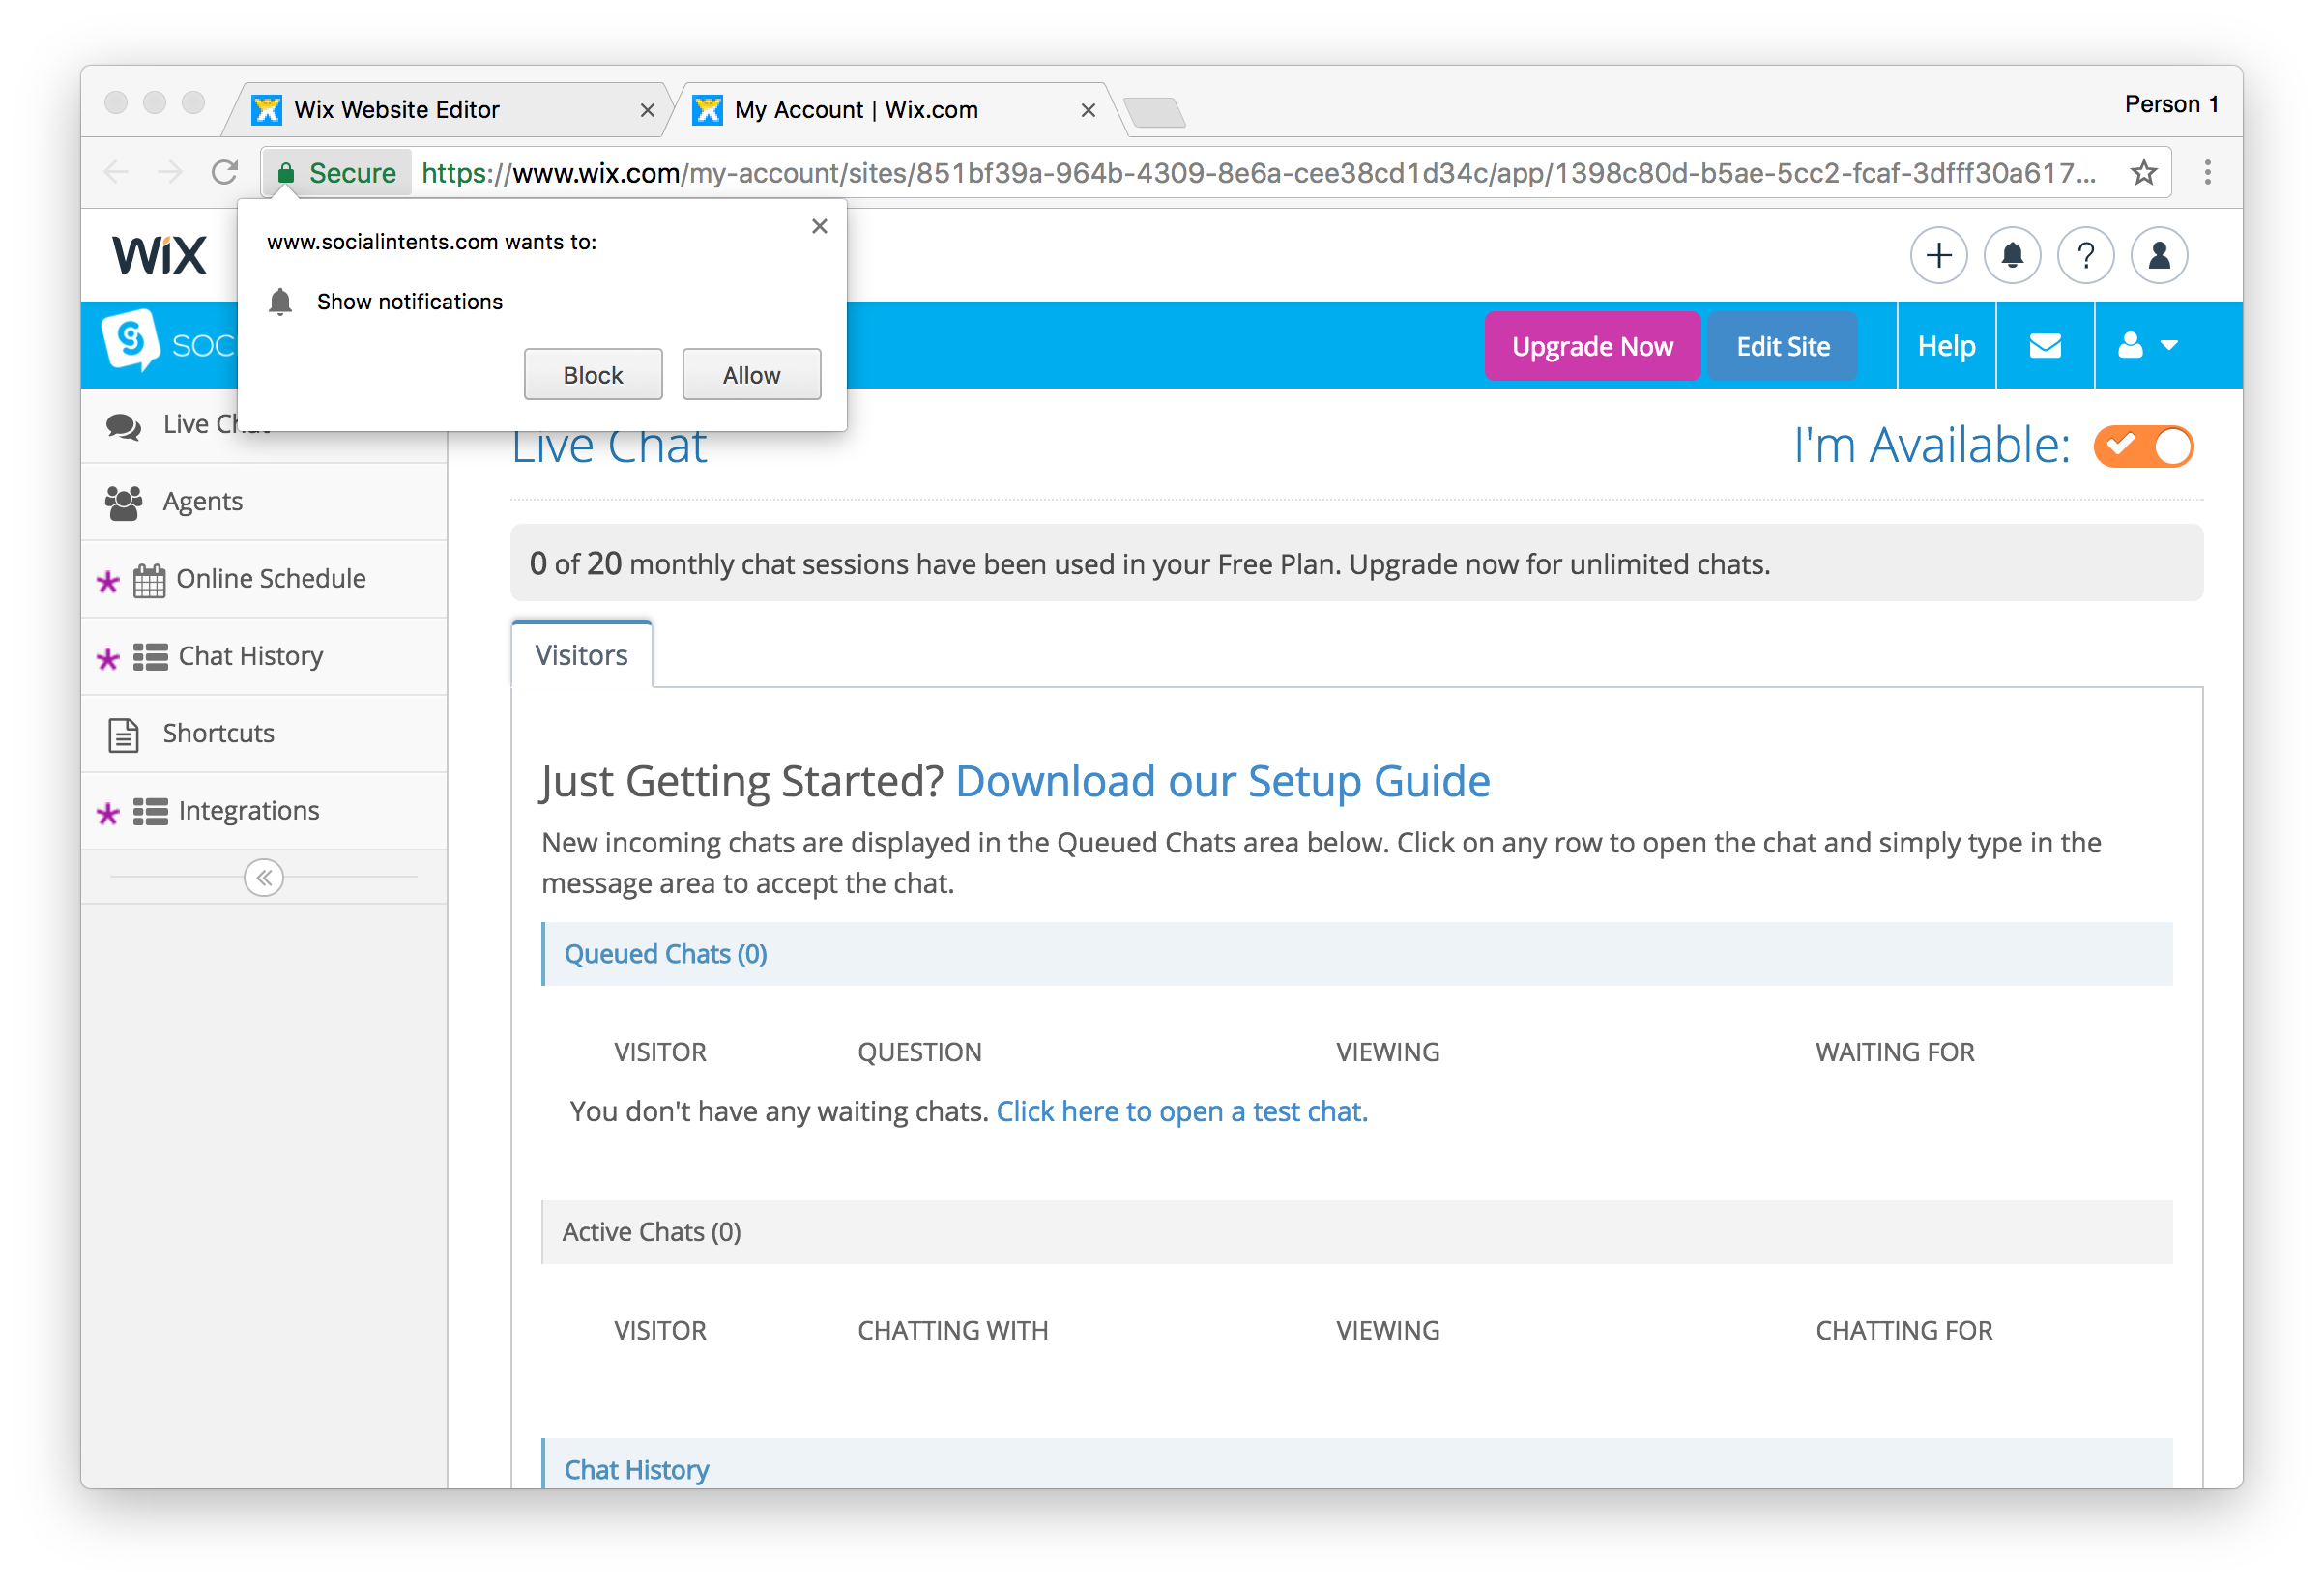Open the envelope messages icon

[x=2044, y=346]
